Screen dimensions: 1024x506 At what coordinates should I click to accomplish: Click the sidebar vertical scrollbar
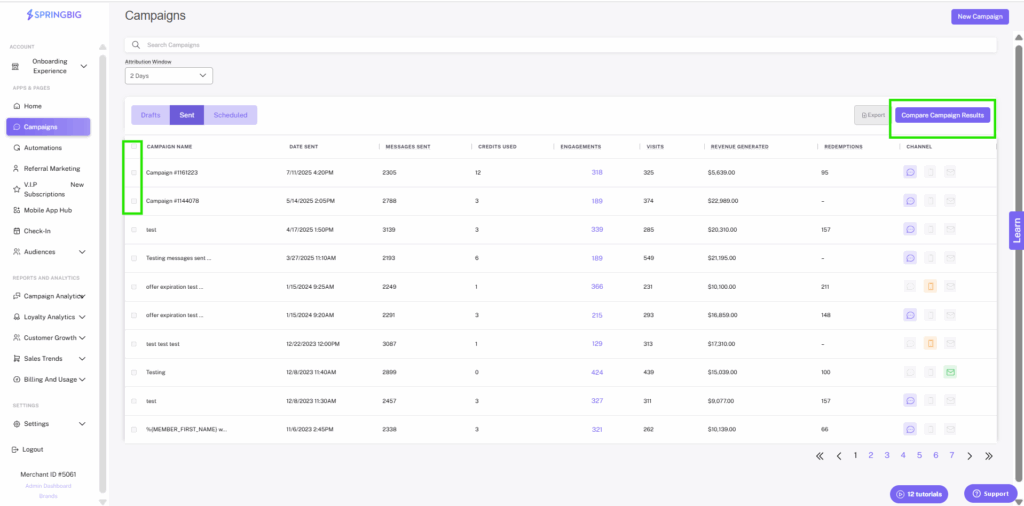click(102, 274)
